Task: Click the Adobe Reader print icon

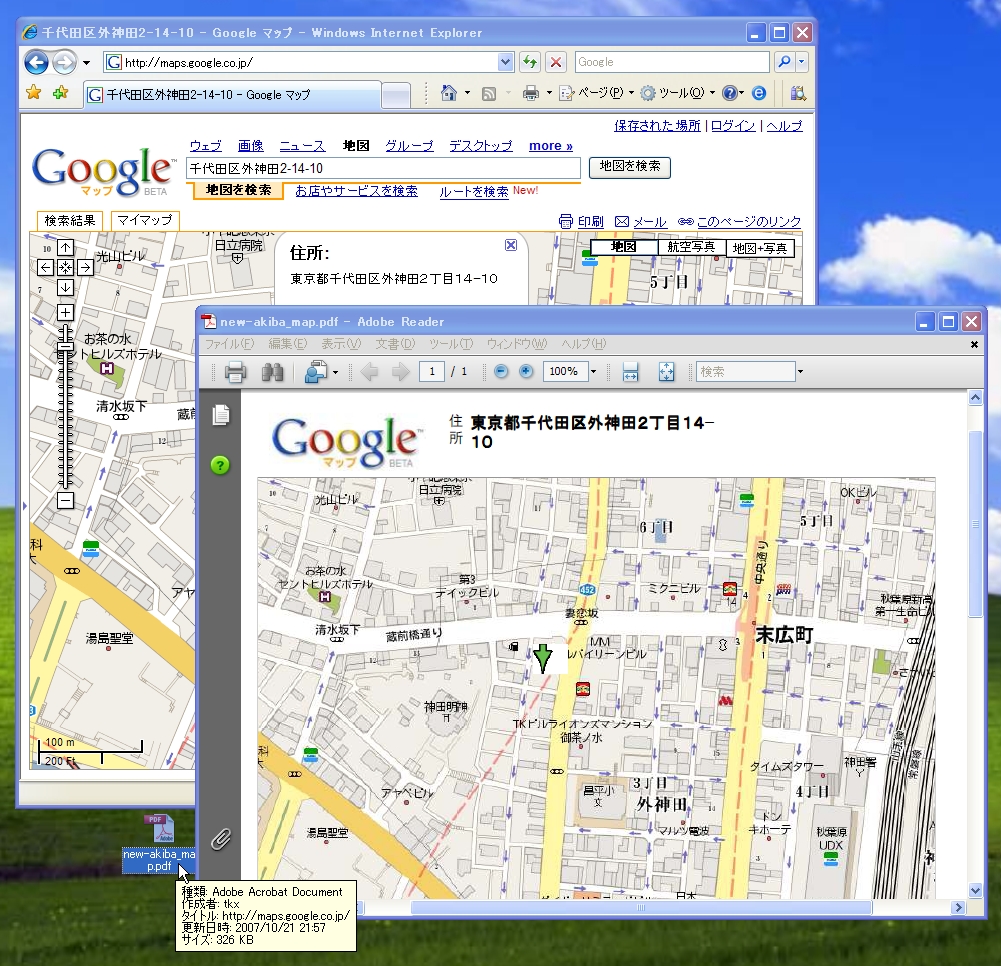Action: (x=236, y=372)
